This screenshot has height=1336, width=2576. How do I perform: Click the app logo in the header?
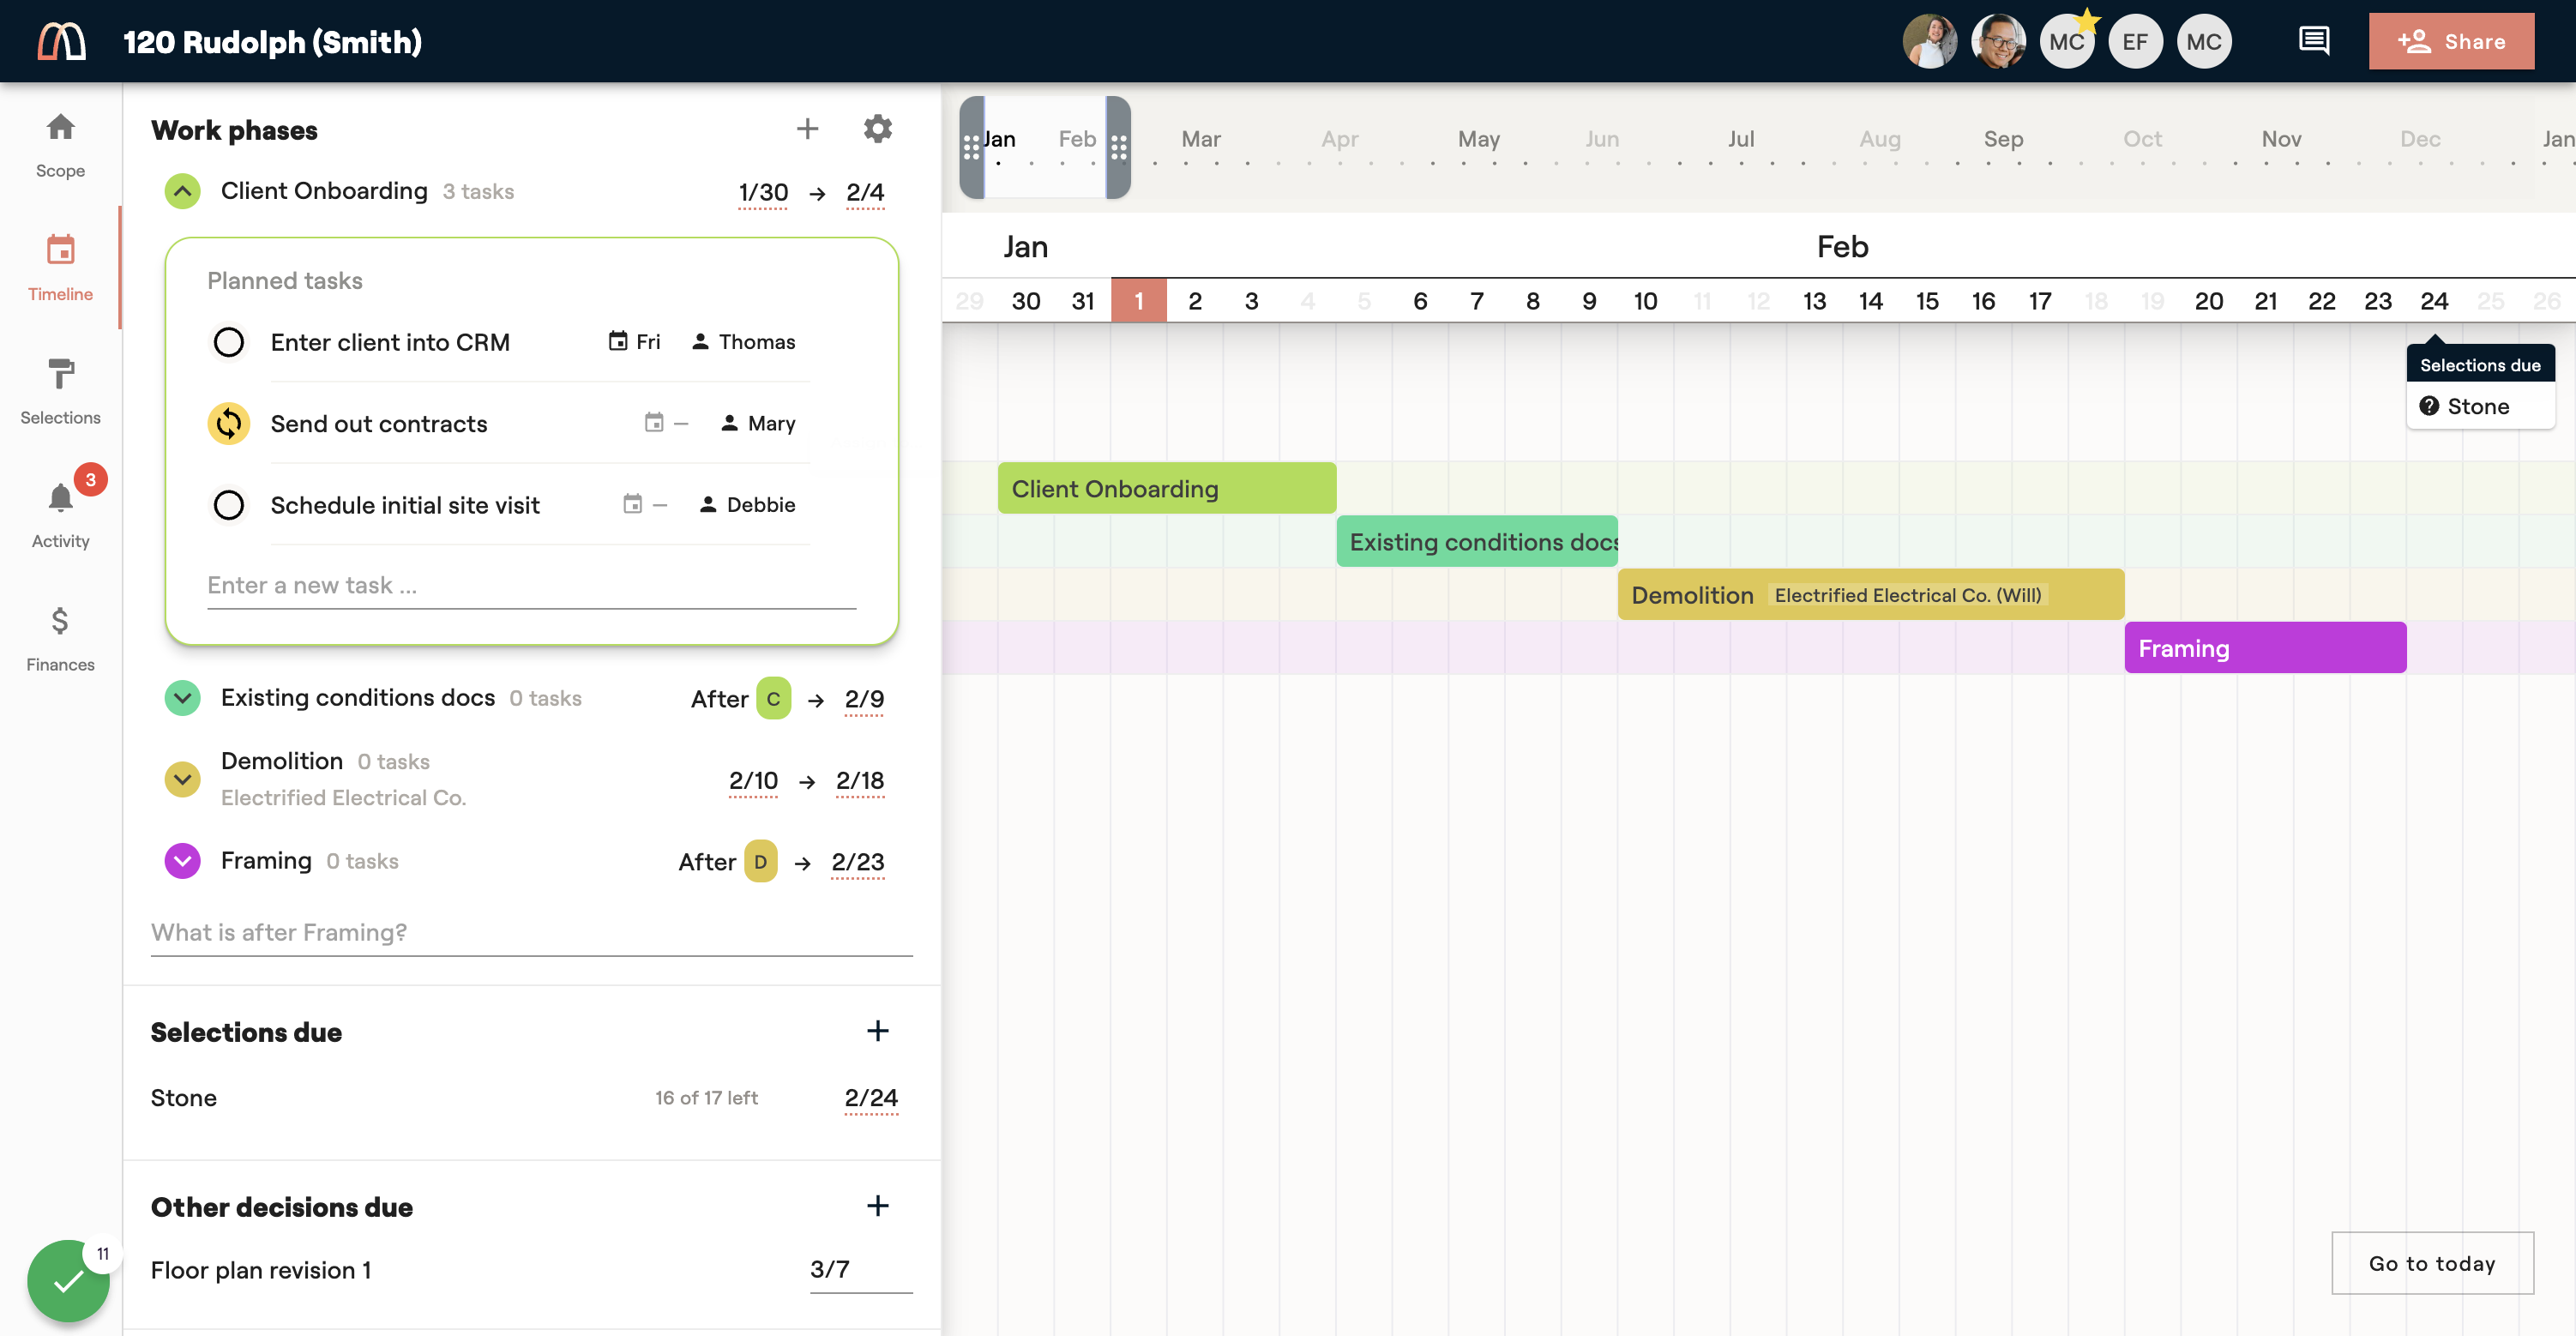pyautogui.click(x=61, y=41)
